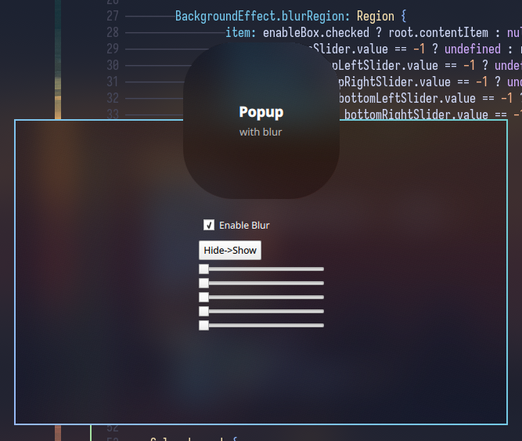Click the second slider's handle
Viewport: 522px width, 441px height.
(x=204, y=283)
